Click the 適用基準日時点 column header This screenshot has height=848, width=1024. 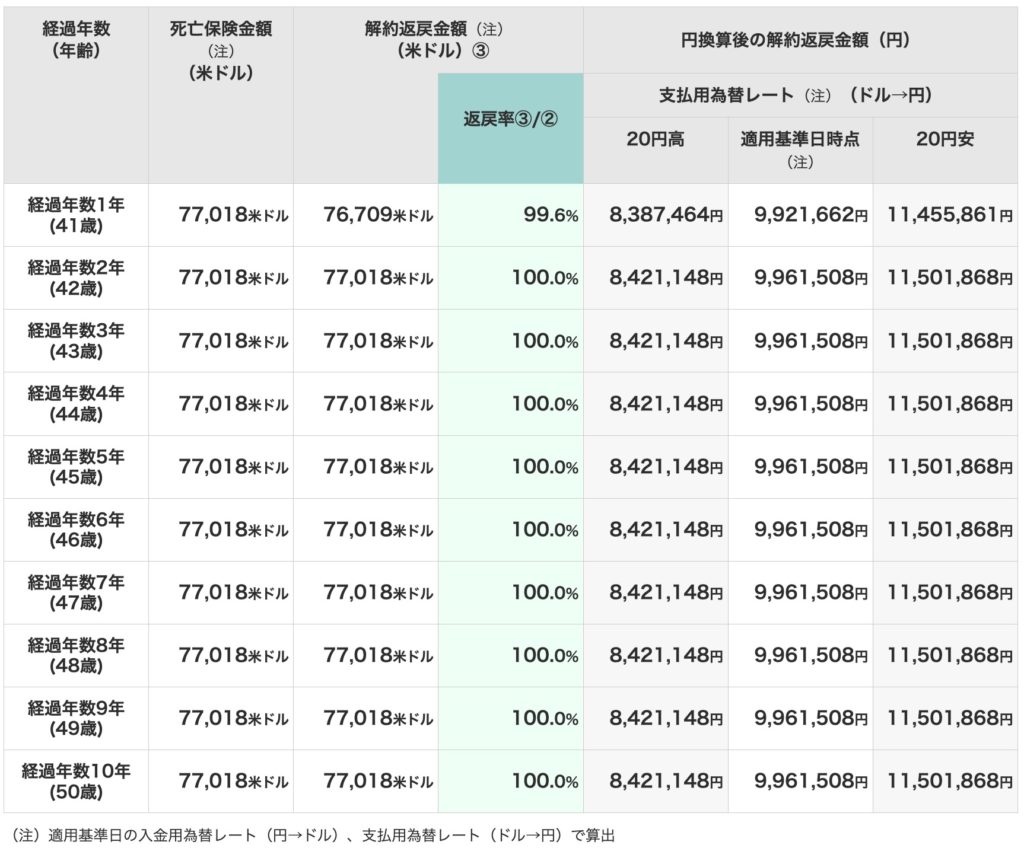pyautogui.click(x=800, y=148)
